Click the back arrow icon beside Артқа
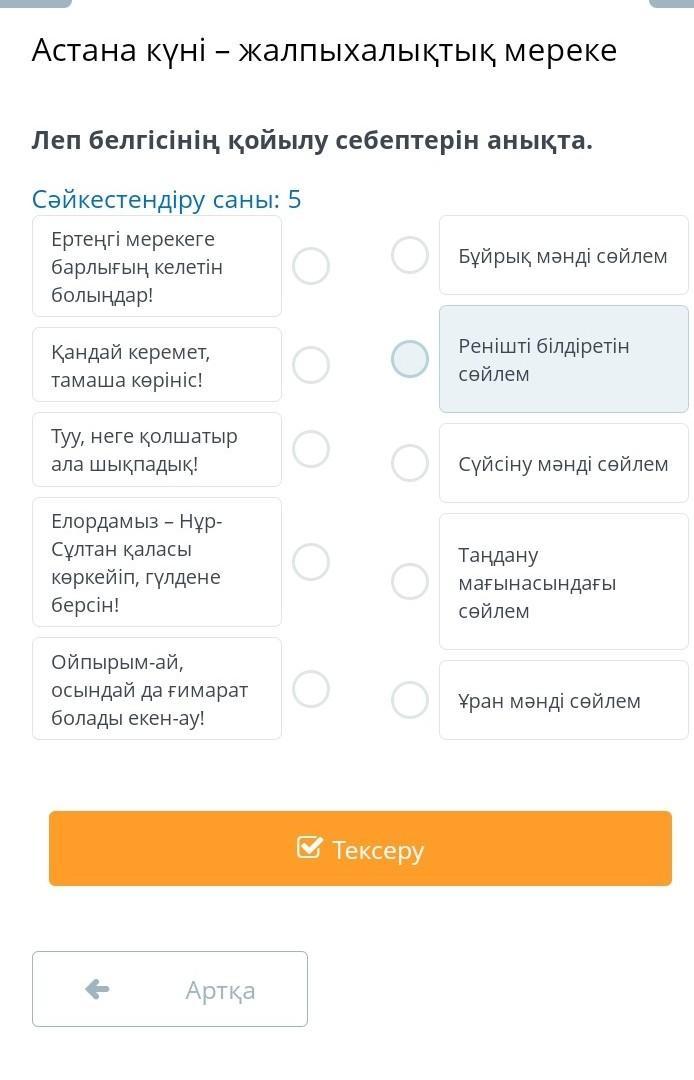Screen dimensions: 694x1080 [97, 989]
